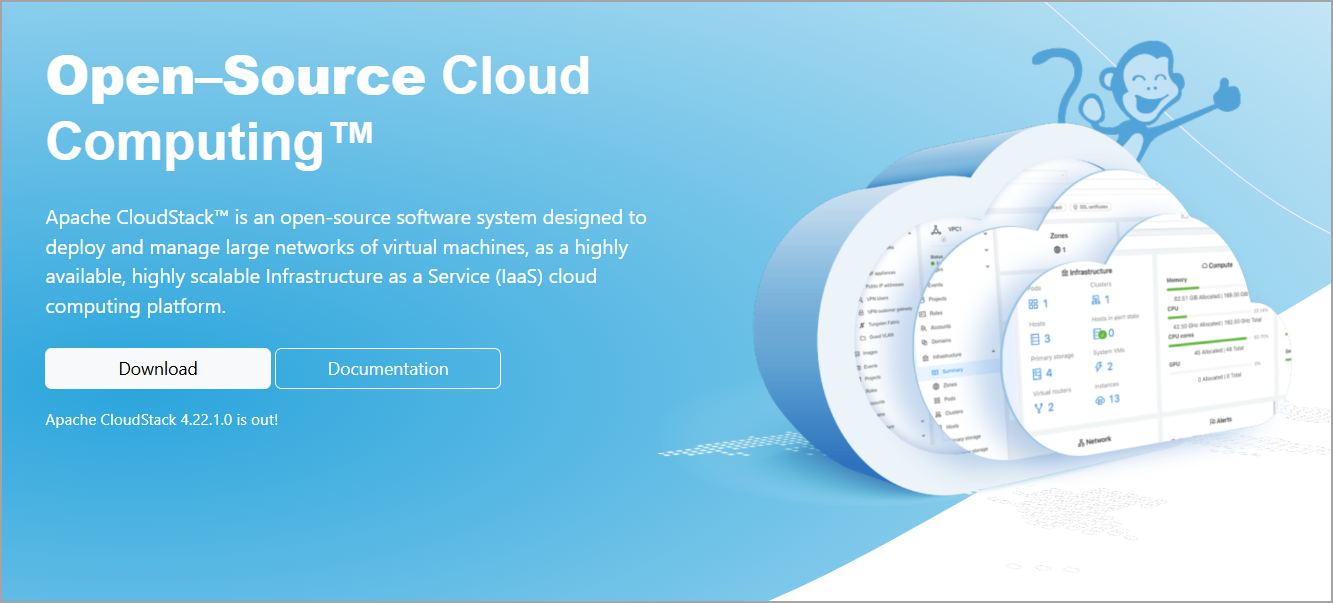1333x603 pixels.
Task: Select Domains in the illustrated sidebar
Action: [936, 342]
